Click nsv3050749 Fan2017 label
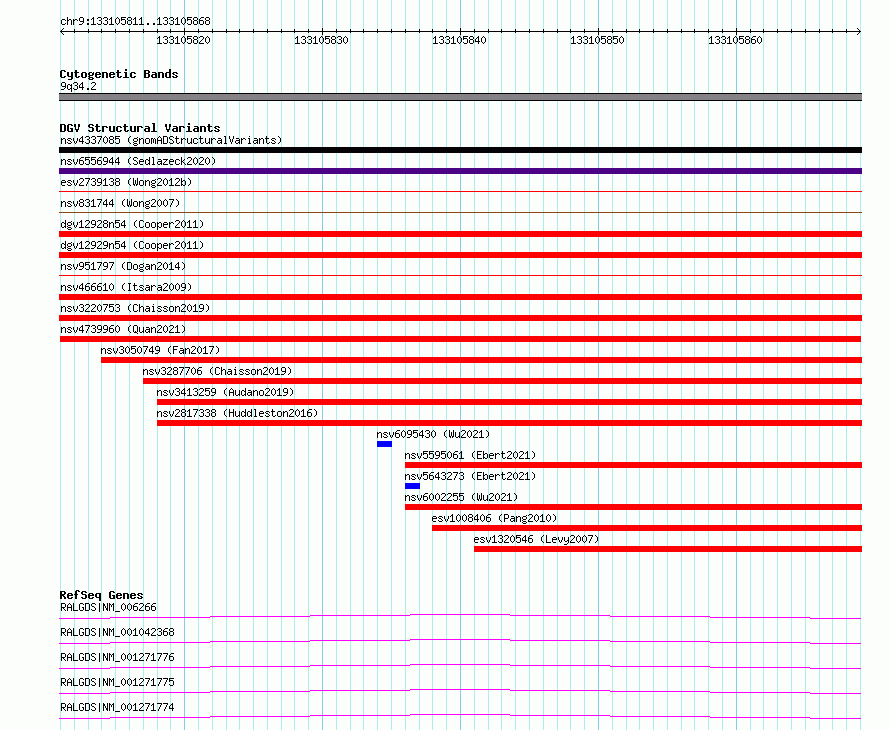Viewport: 890px width, 730px height. 160,350
